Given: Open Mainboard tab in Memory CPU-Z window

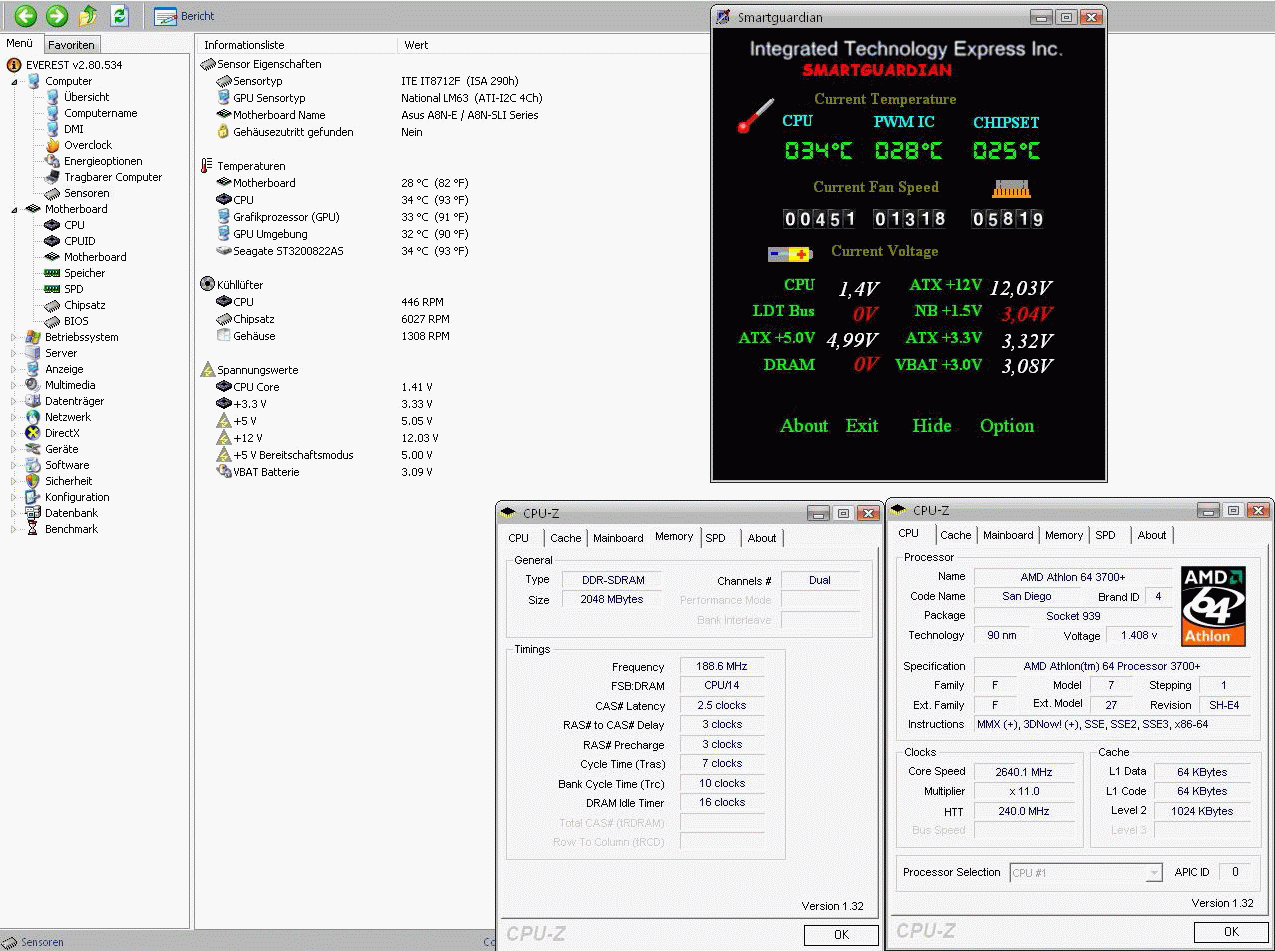Looking at the screenshot, I should click(618, 538).
